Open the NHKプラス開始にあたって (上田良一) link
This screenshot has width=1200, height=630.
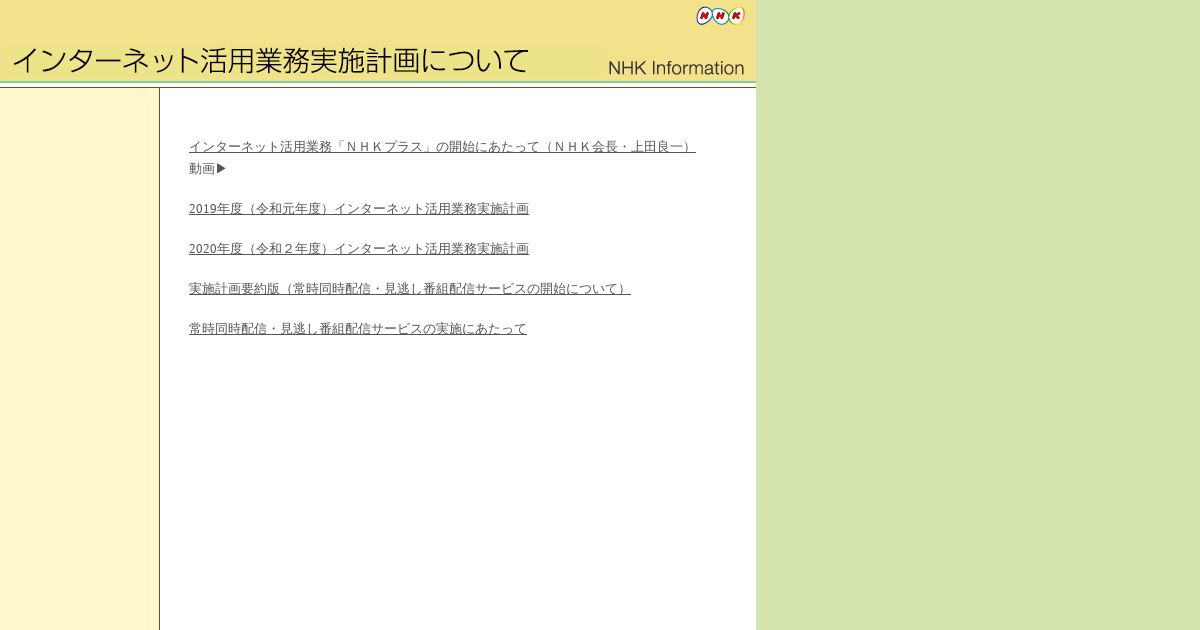click(x=442, y=147)
